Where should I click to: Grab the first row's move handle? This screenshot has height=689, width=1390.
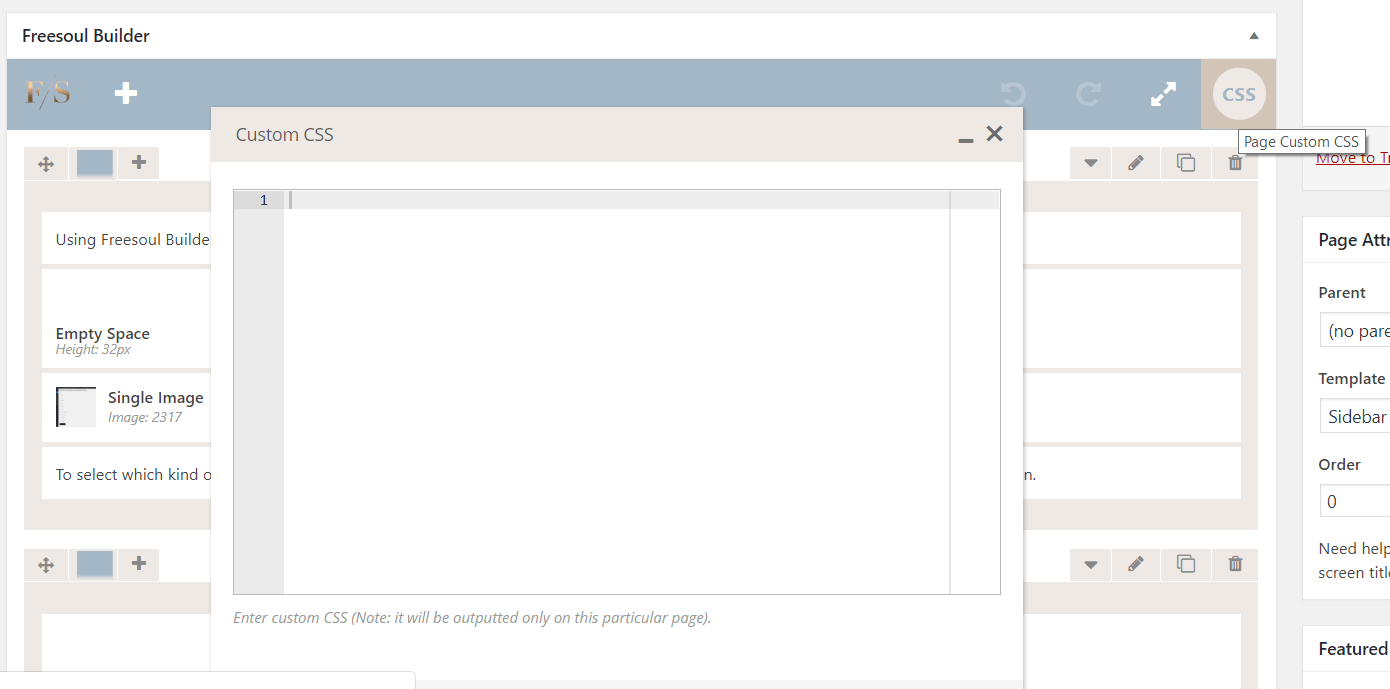pos(46,163)
